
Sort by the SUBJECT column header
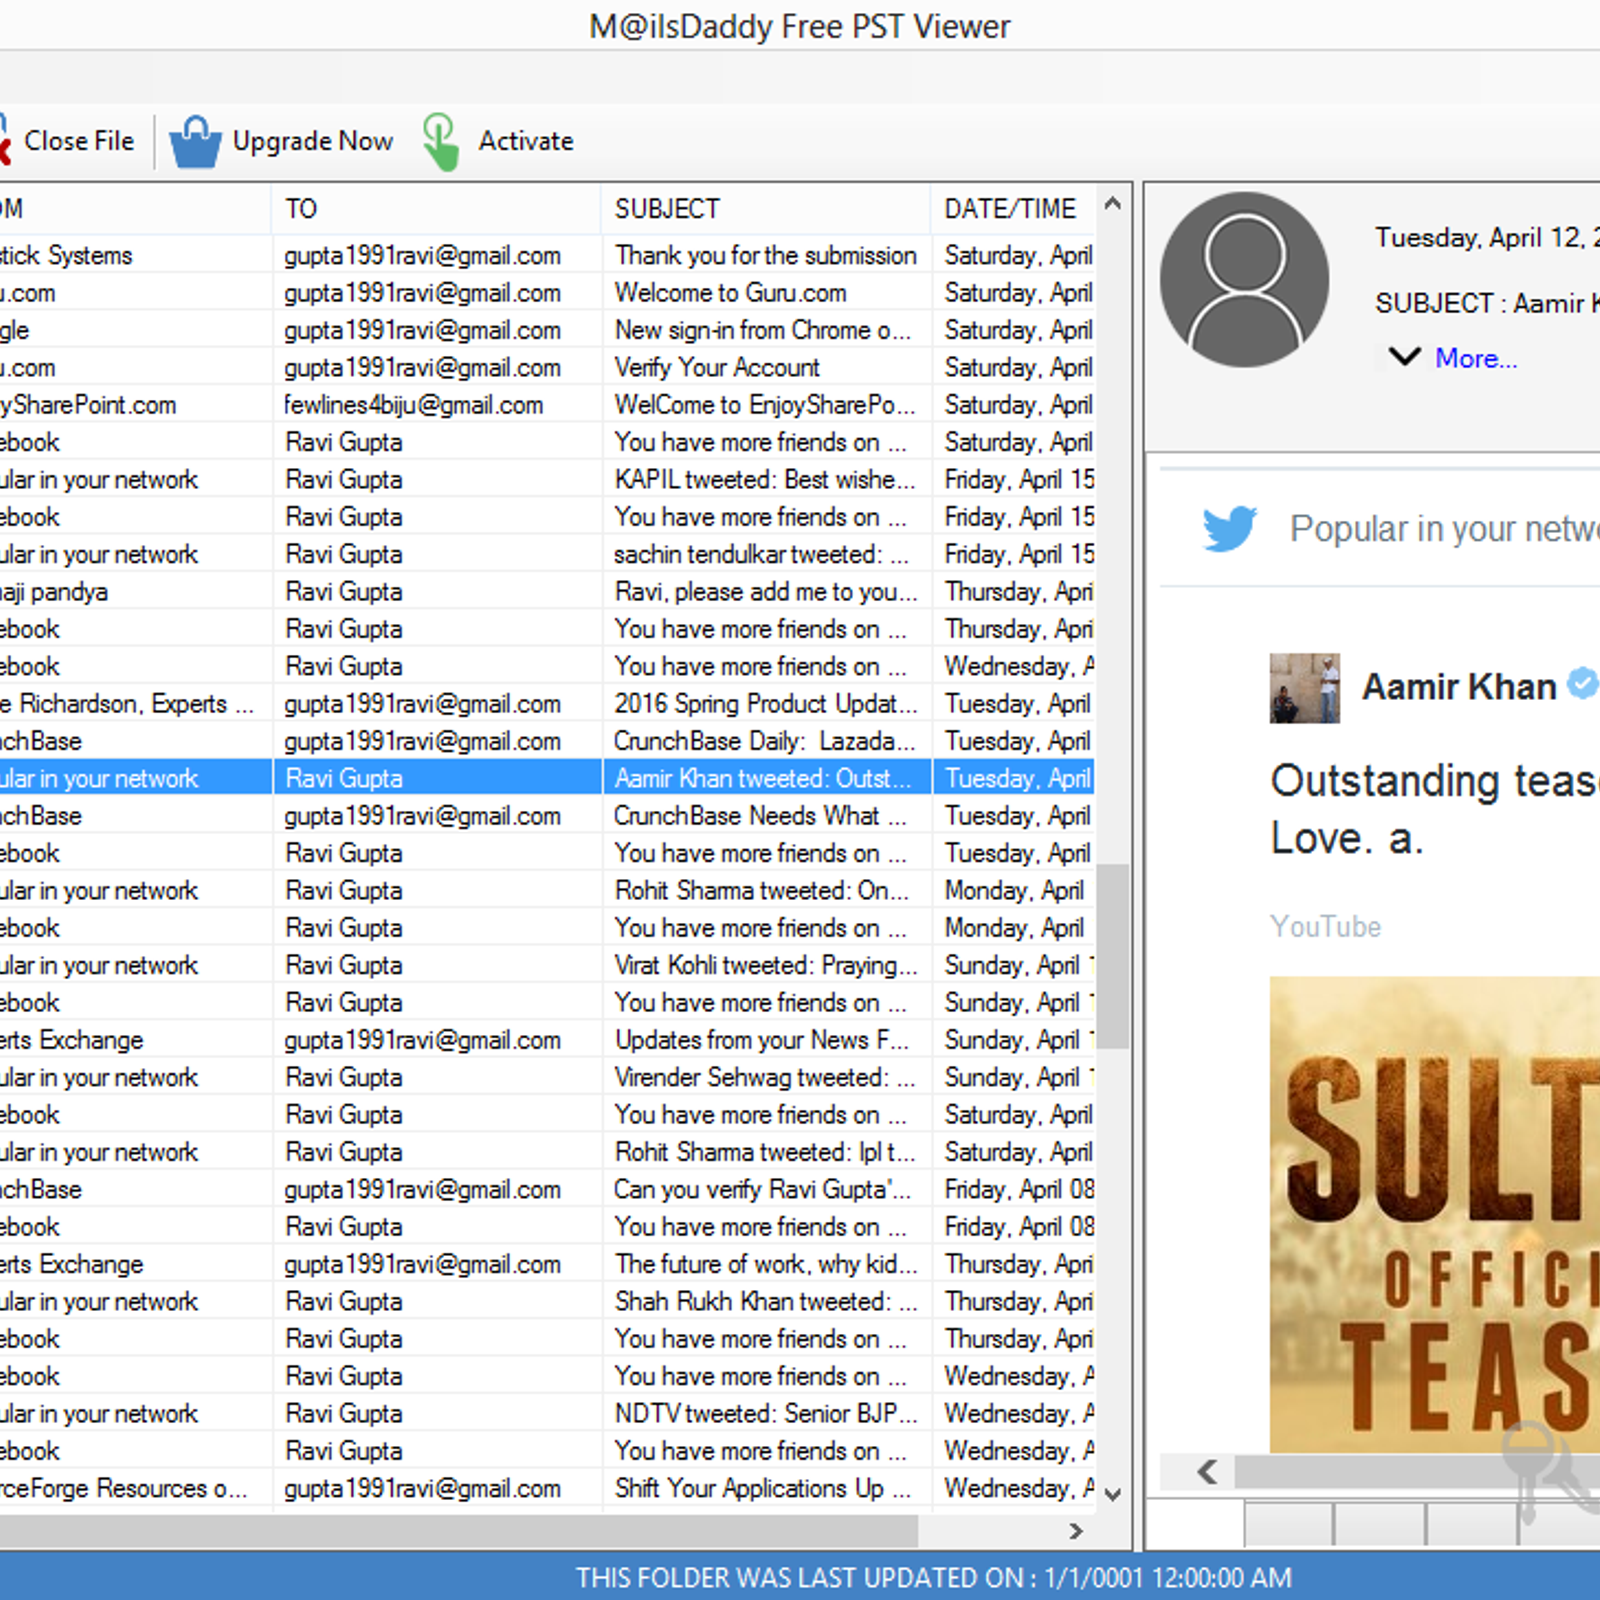coord(766,209)
